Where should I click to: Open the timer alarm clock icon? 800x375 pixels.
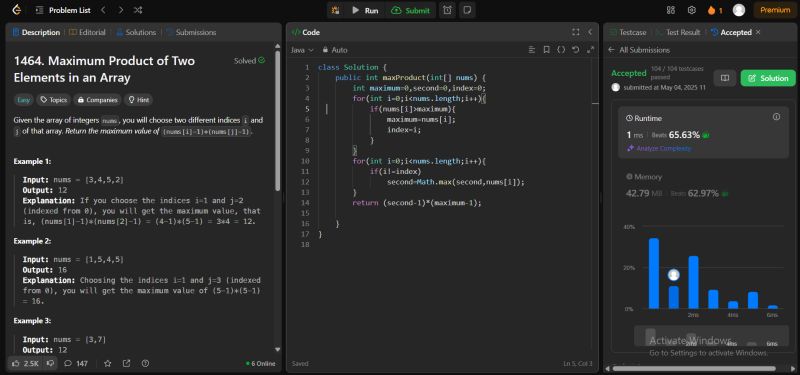click(447, 10)
